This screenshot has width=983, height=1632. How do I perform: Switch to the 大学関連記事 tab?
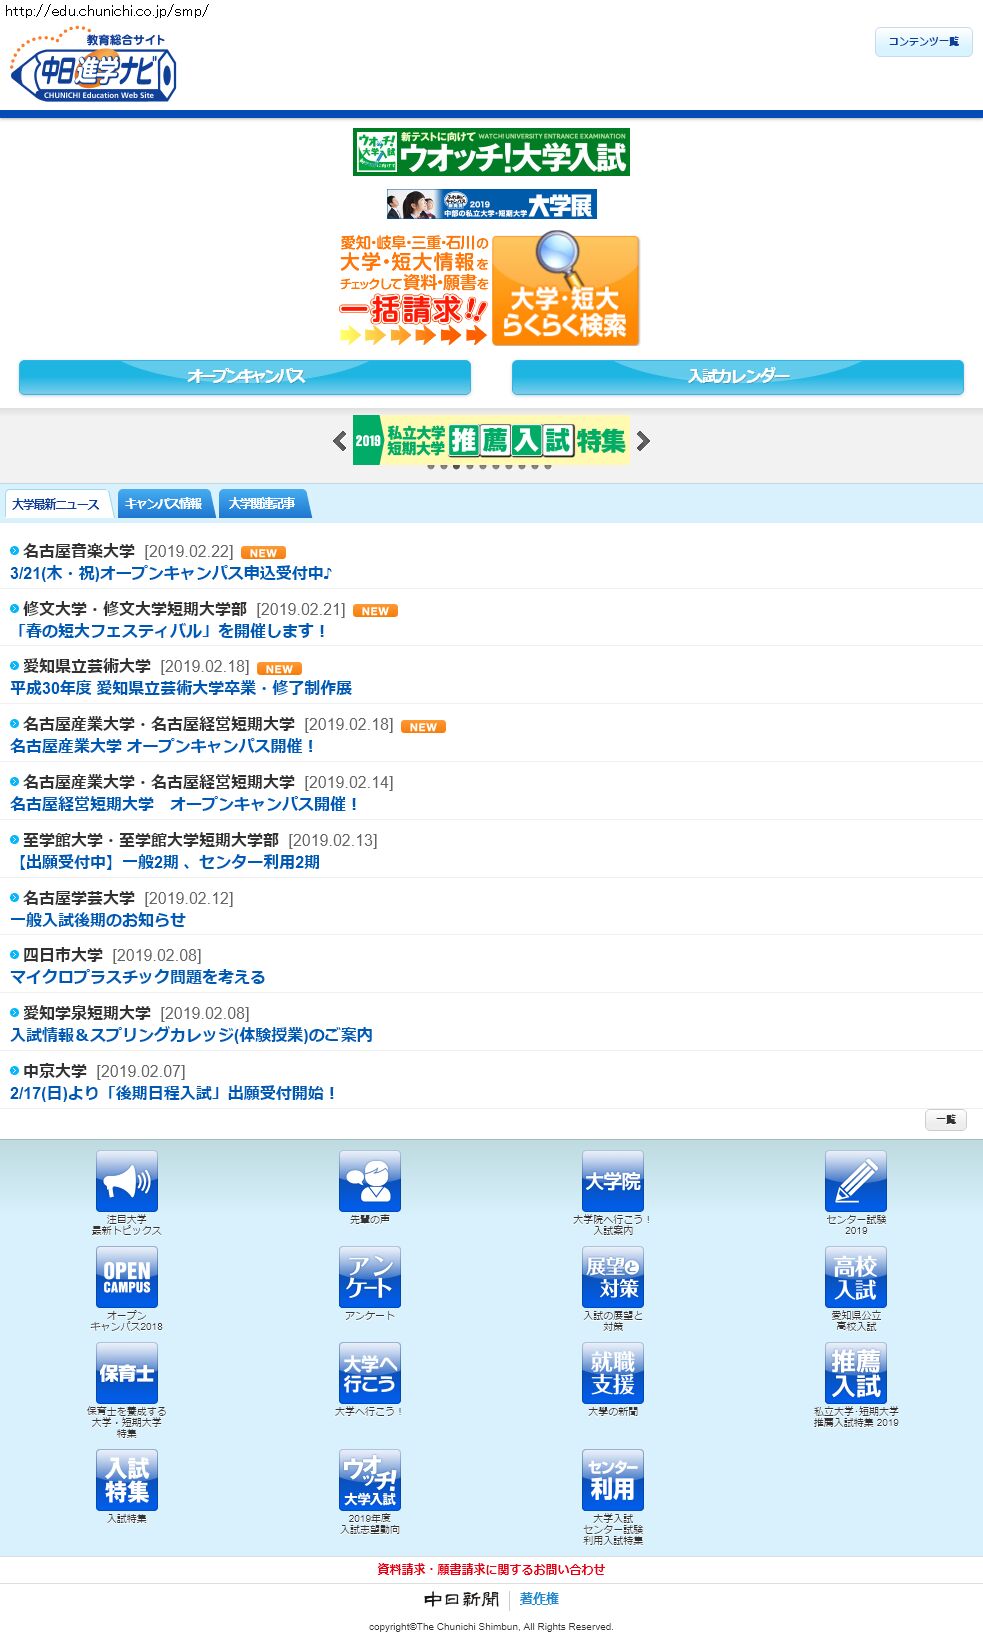point(262,504)
